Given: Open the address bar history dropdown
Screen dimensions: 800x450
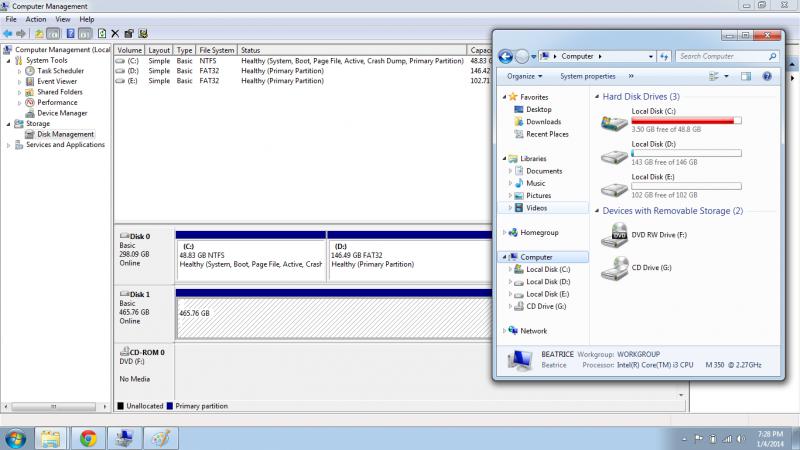Looking at the screenshot, I should [651, 57].
